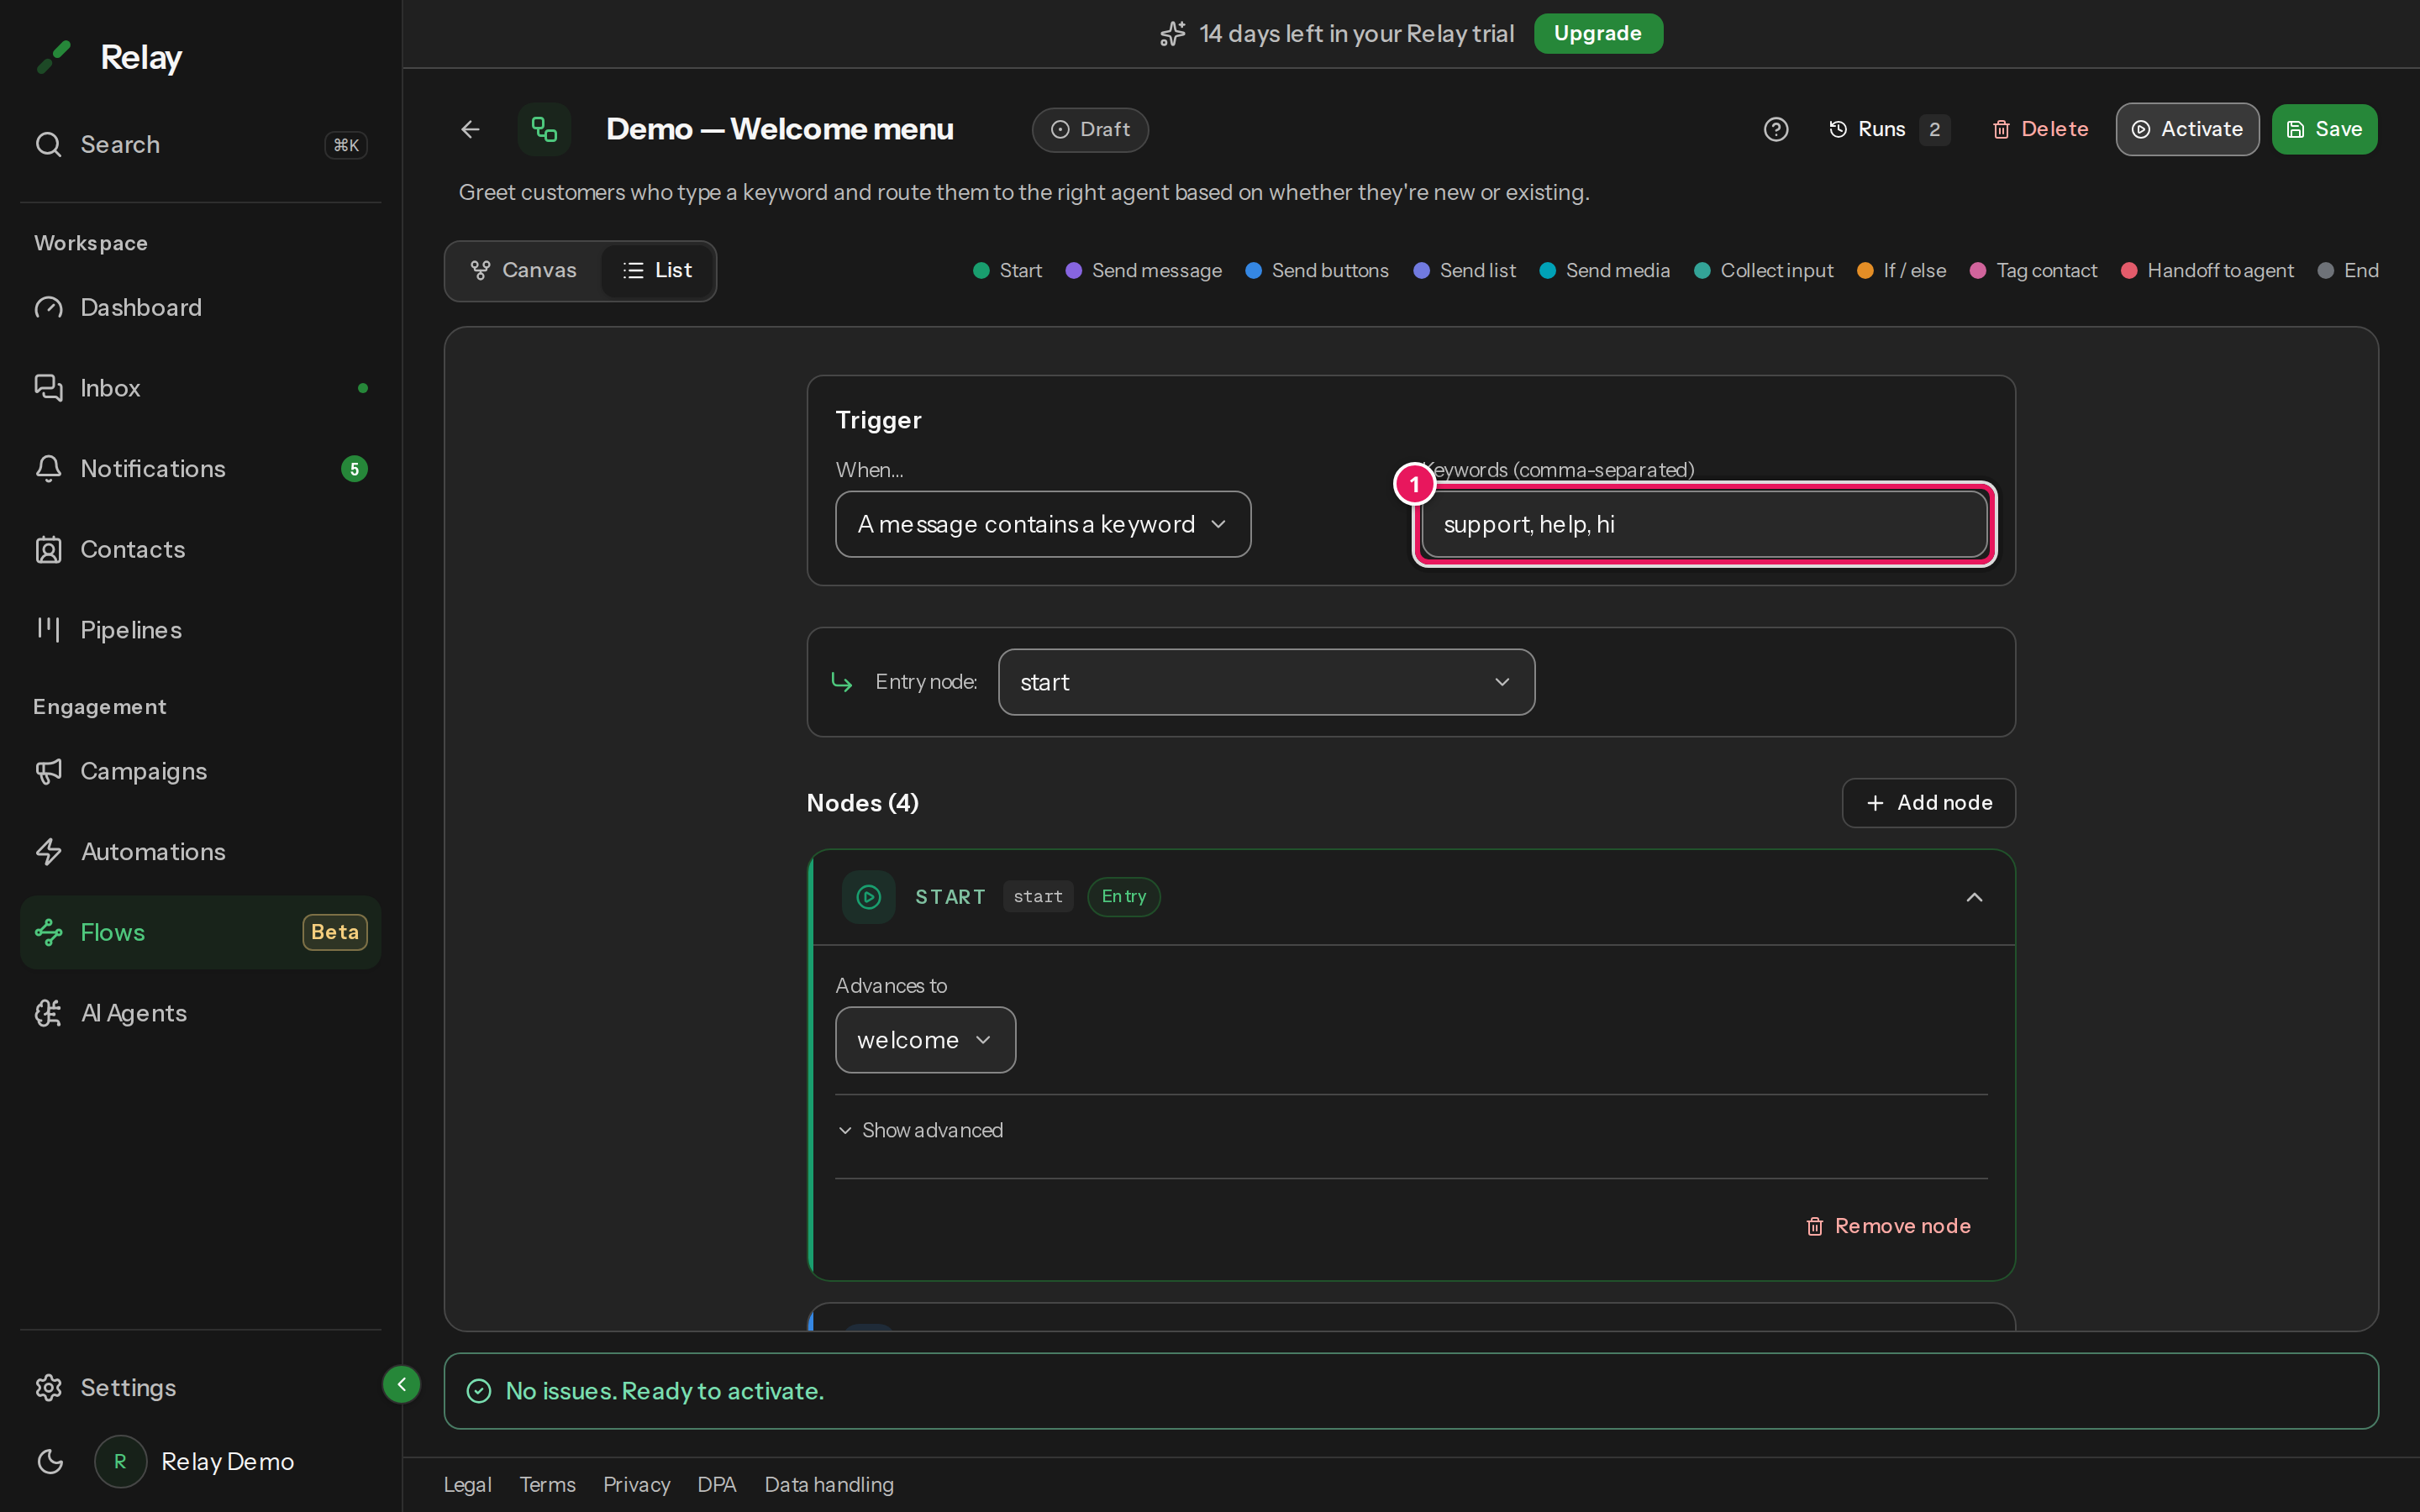The height and width of the screenshot is (1512, 2420).
Task: Click the 'No issues' check icon
Action: [x=479, y=1391]
